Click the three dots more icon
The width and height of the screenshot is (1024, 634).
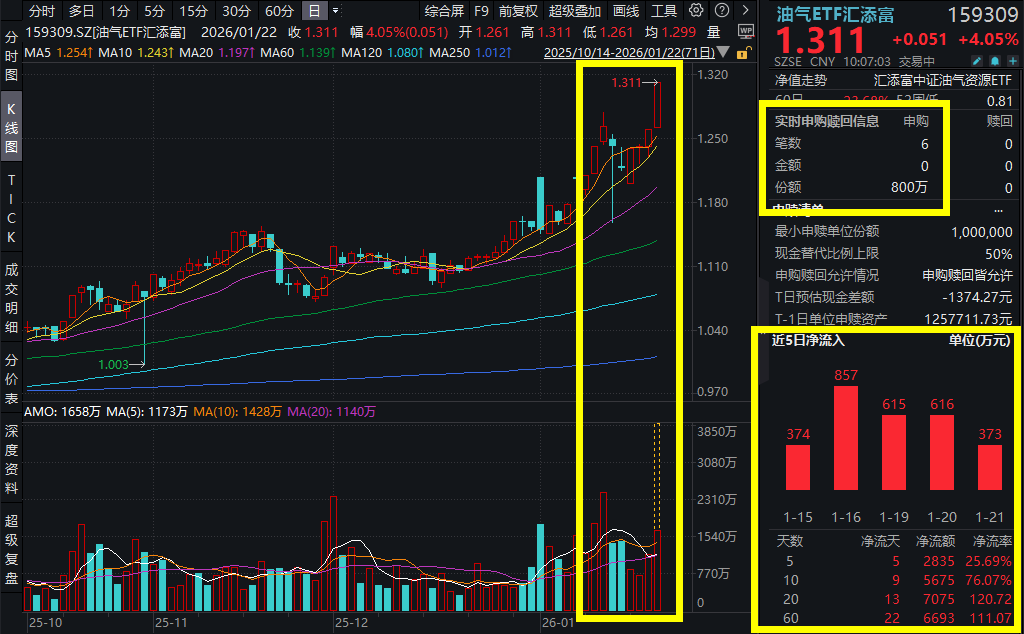[x=997, y=210]
